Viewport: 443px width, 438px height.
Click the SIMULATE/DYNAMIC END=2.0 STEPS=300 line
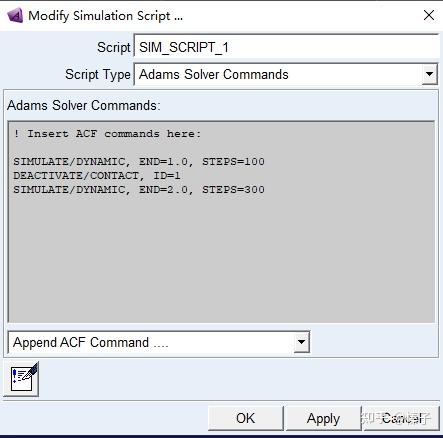point(139,190)
